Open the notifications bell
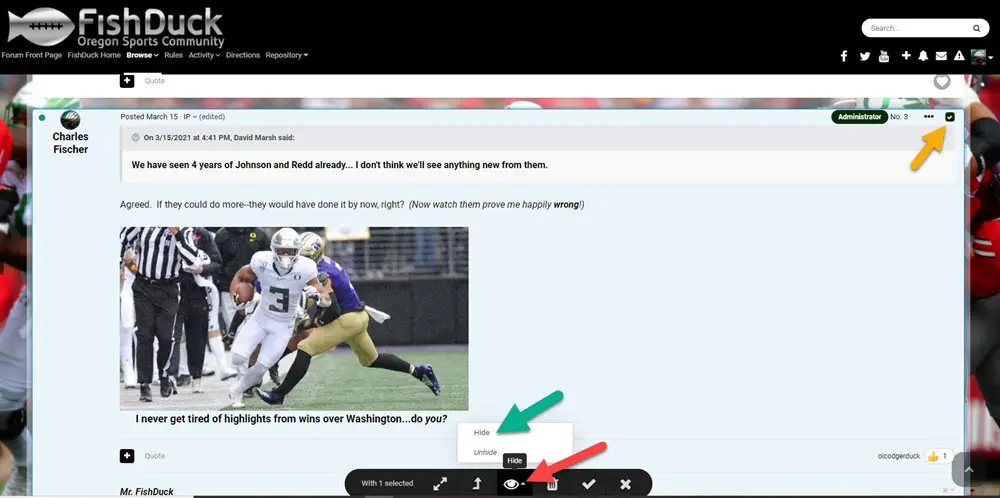The height and width of the screenshot is (498, 1000). pyautogui.click(x=923, y=56)
